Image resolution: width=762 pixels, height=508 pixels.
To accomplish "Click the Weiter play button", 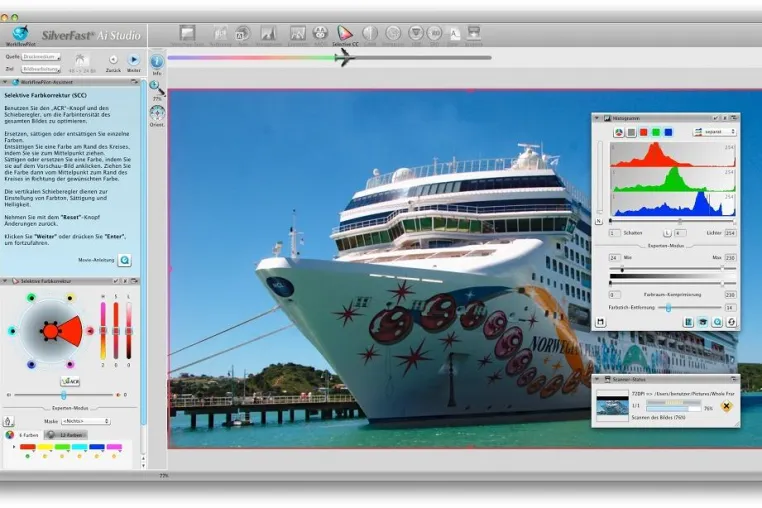I will coord(133,59).
